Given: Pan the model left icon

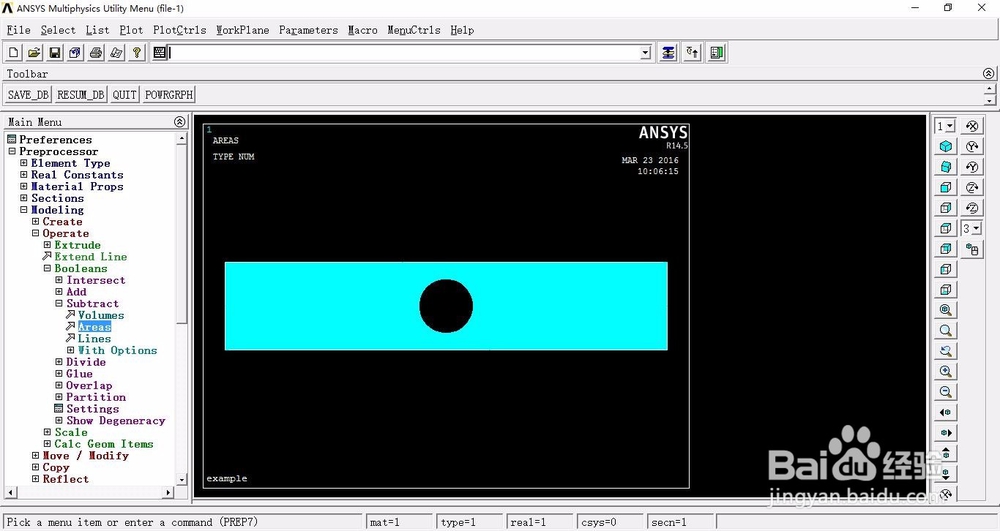Looking at the screenshot, I should (946, 412).
